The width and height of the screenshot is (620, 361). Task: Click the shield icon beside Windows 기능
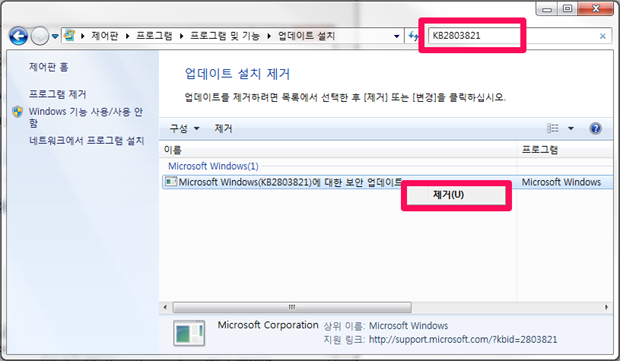click(x=17, y=112)
